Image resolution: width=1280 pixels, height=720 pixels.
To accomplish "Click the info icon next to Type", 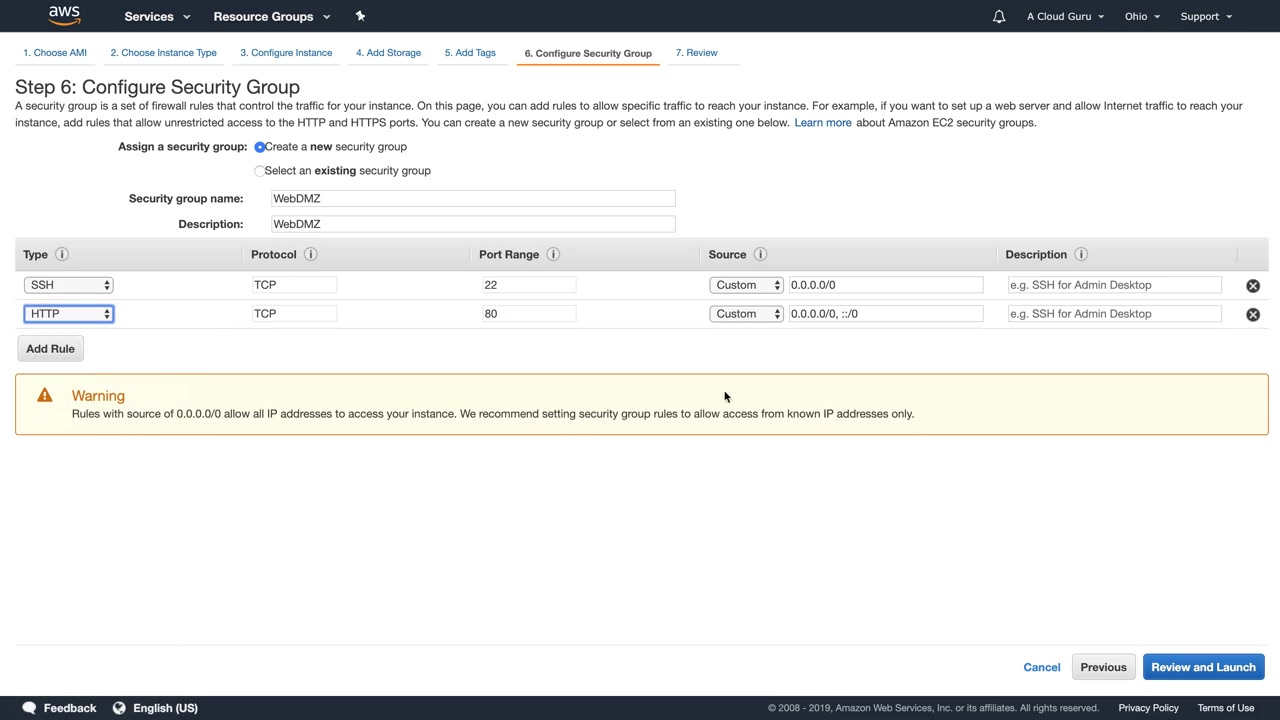I will click(61, 254).
